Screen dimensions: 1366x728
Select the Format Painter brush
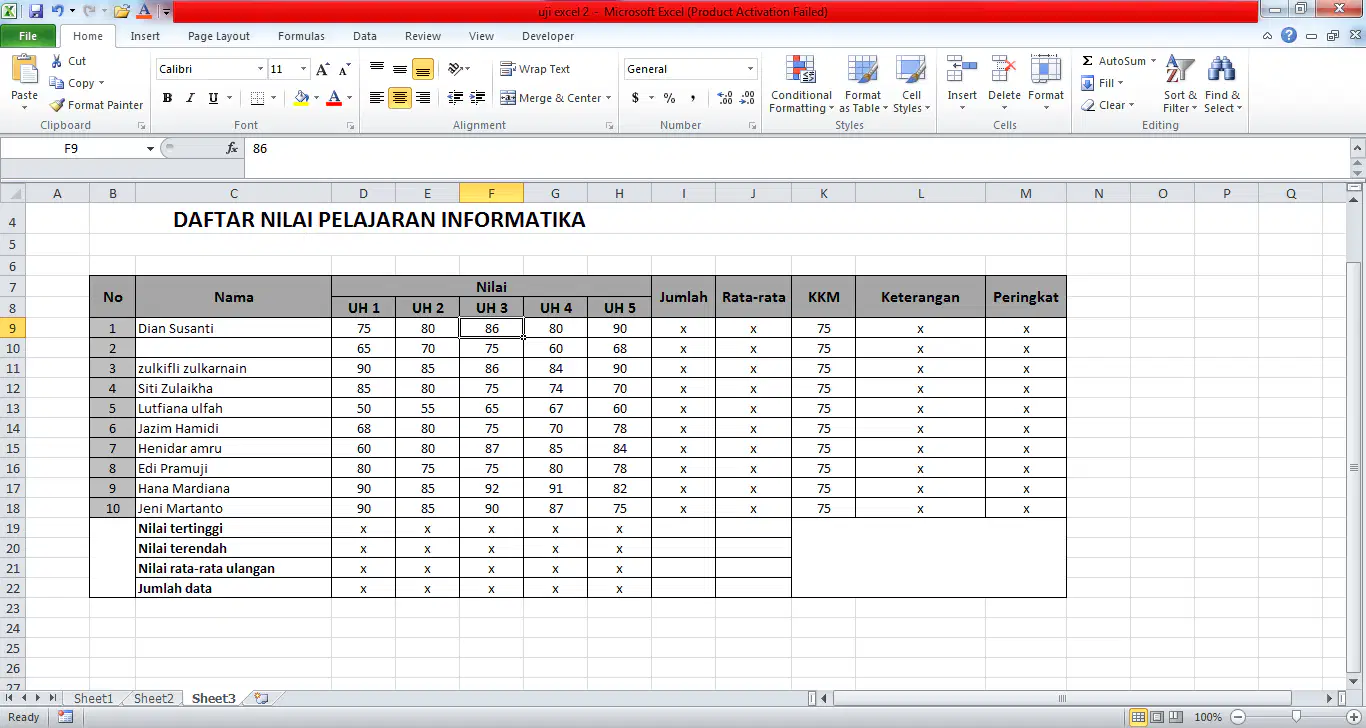coord(57,105)
